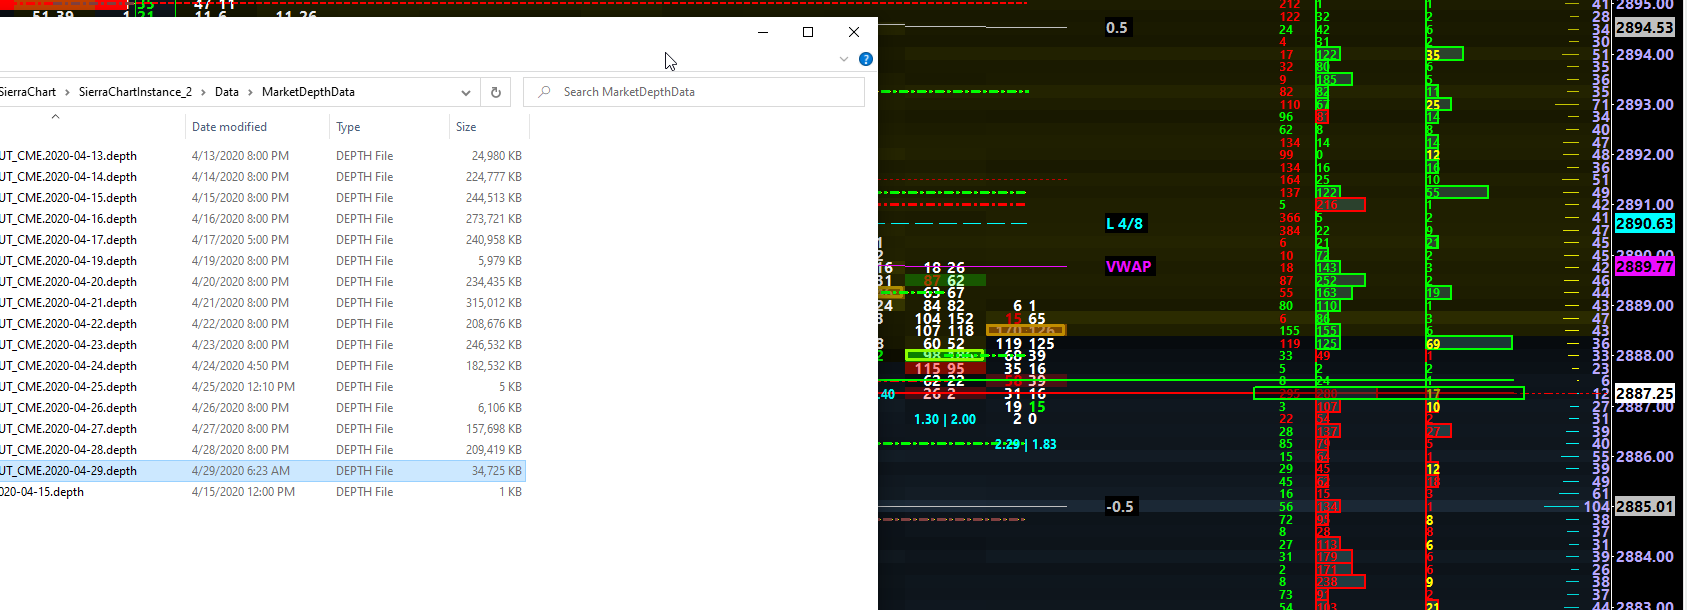Image resolution: width=1687 pixels, height=610 pixels.
Task: Select file CME.2020-04-28.depth
Action: (69, 450)
